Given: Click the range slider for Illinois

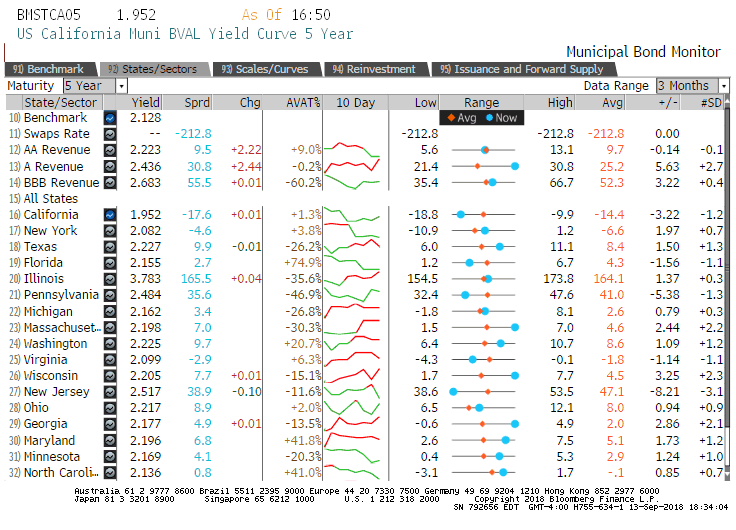Looking at the screenshot, I should (x=482, y=279).
